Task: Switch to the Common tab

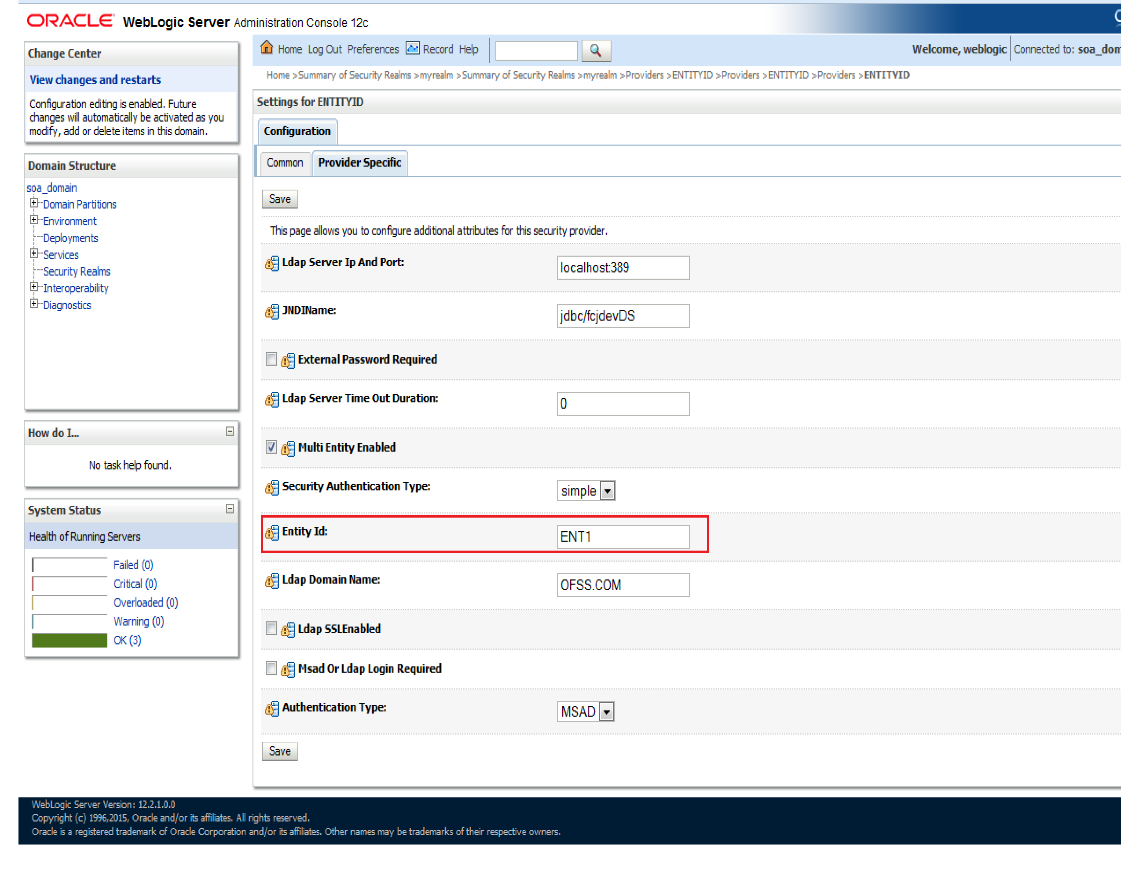Action: click(285, 163)
